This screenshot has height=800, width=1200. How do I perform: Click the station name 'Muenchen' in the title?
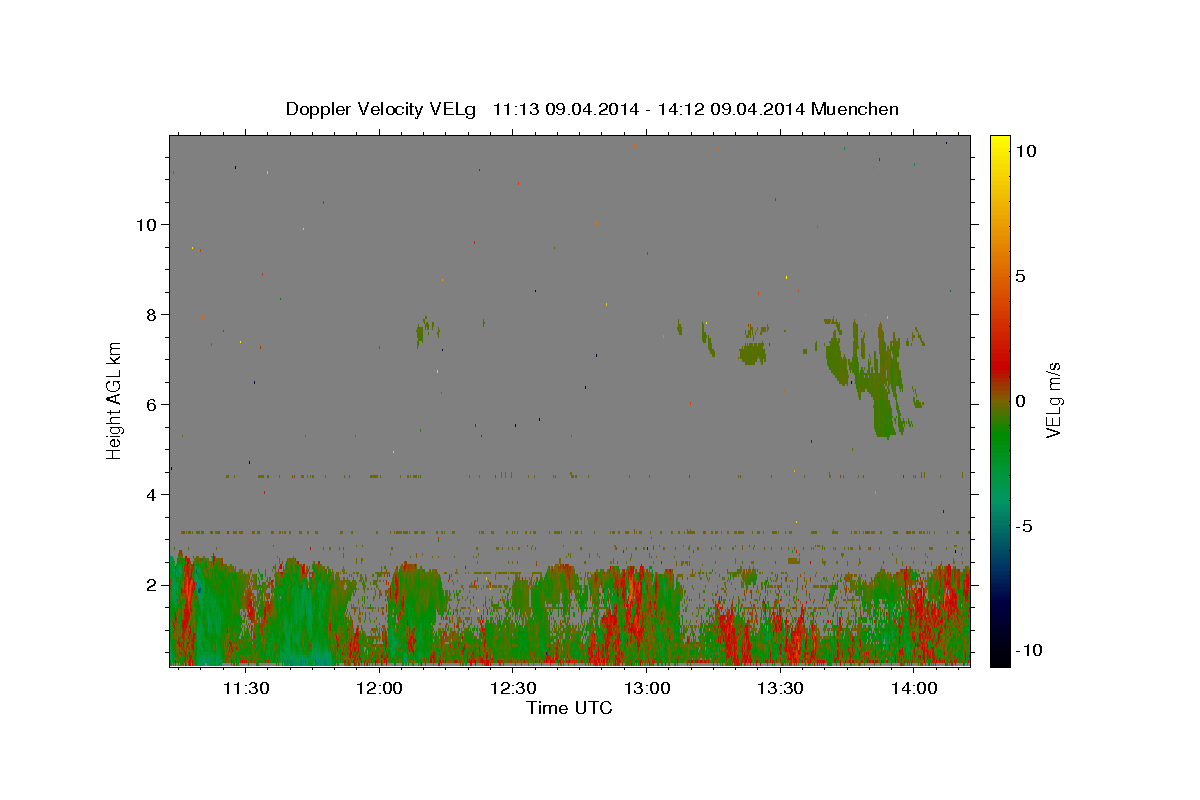click(x=855, y=109)
